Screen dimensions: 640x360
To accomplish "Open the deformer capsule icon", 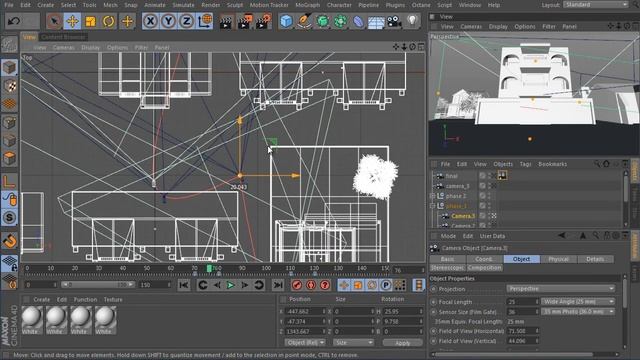I will (x=358, y=21).
